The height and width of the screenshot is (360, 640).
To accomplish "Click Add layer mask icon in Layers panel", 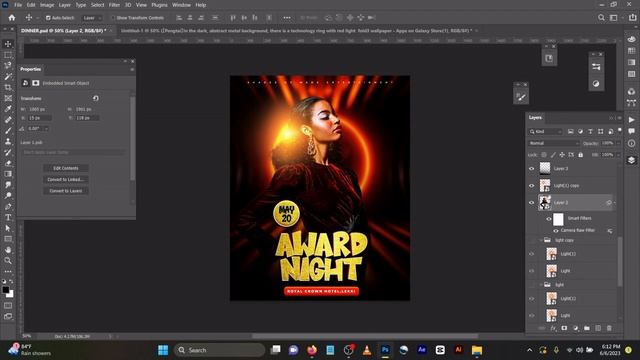I will 564,328.
